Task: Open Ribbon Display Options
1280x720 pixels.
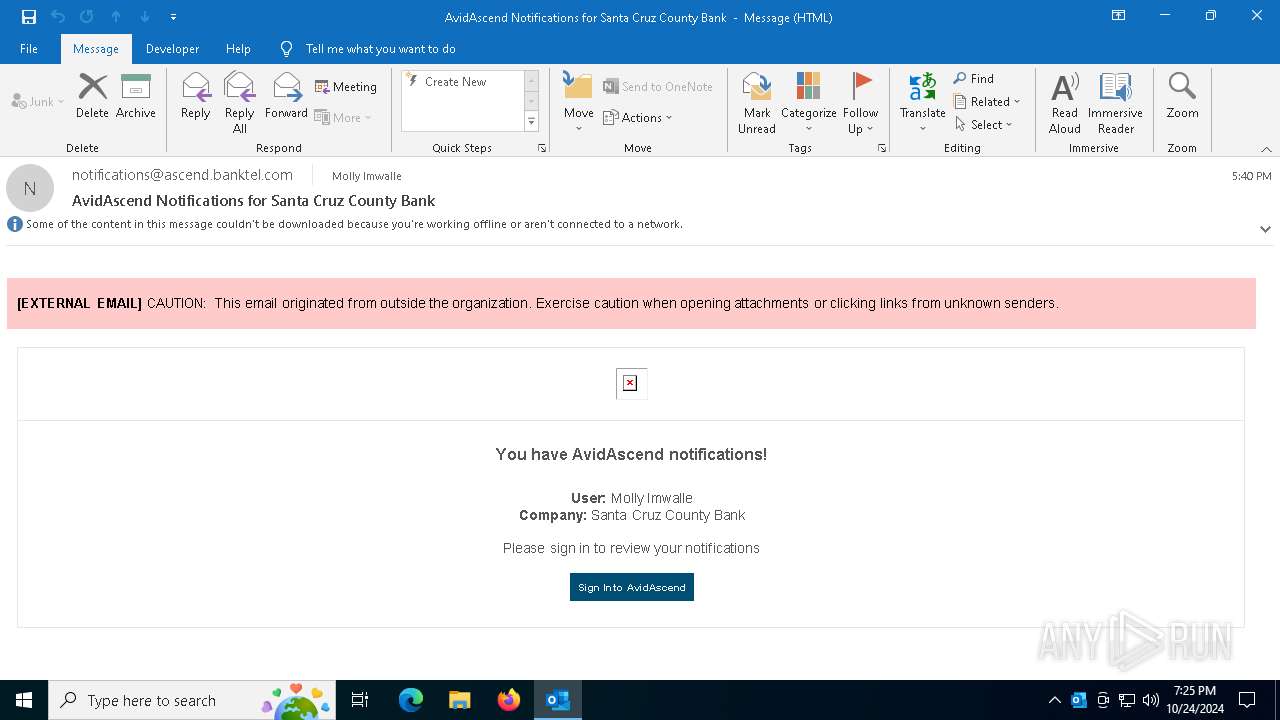Action: click(1119, 16)
